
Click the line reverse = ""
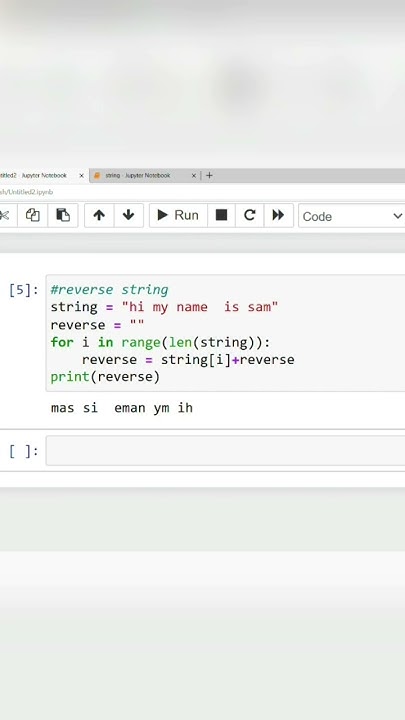click(x=97, y=325)
